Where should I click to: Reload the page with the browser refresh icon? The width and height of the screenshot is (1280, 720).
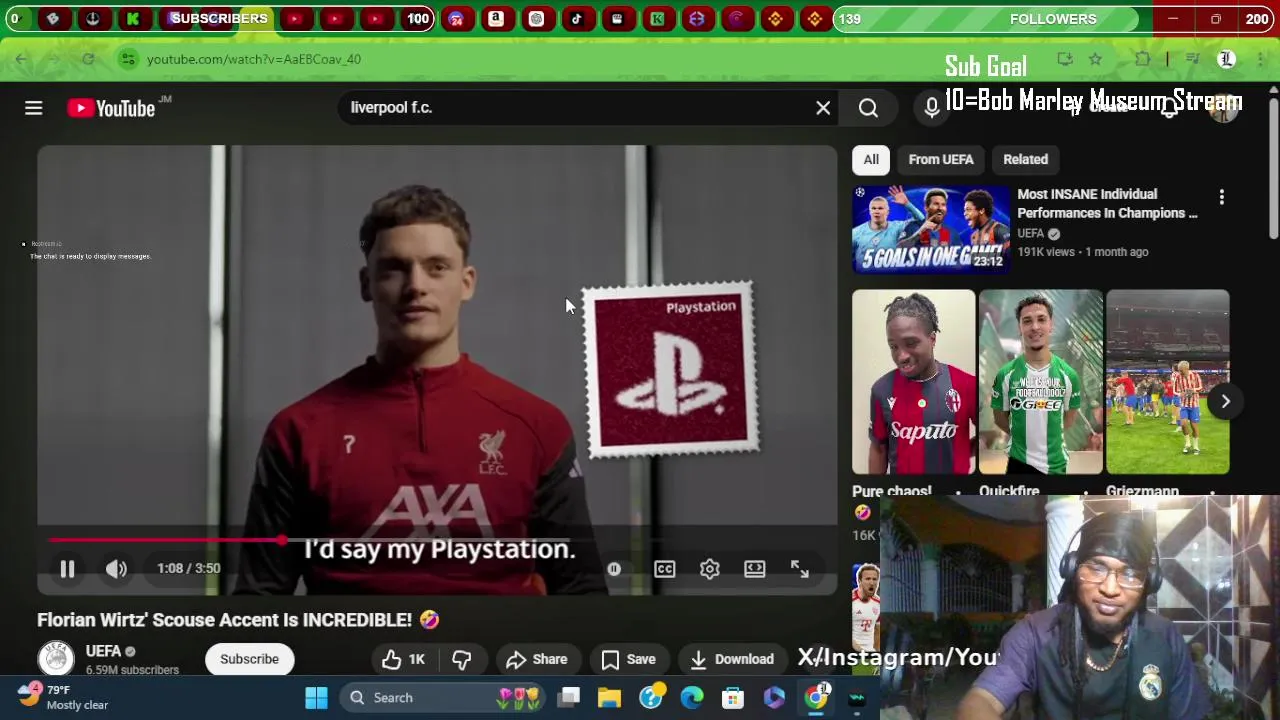[88, 59]
